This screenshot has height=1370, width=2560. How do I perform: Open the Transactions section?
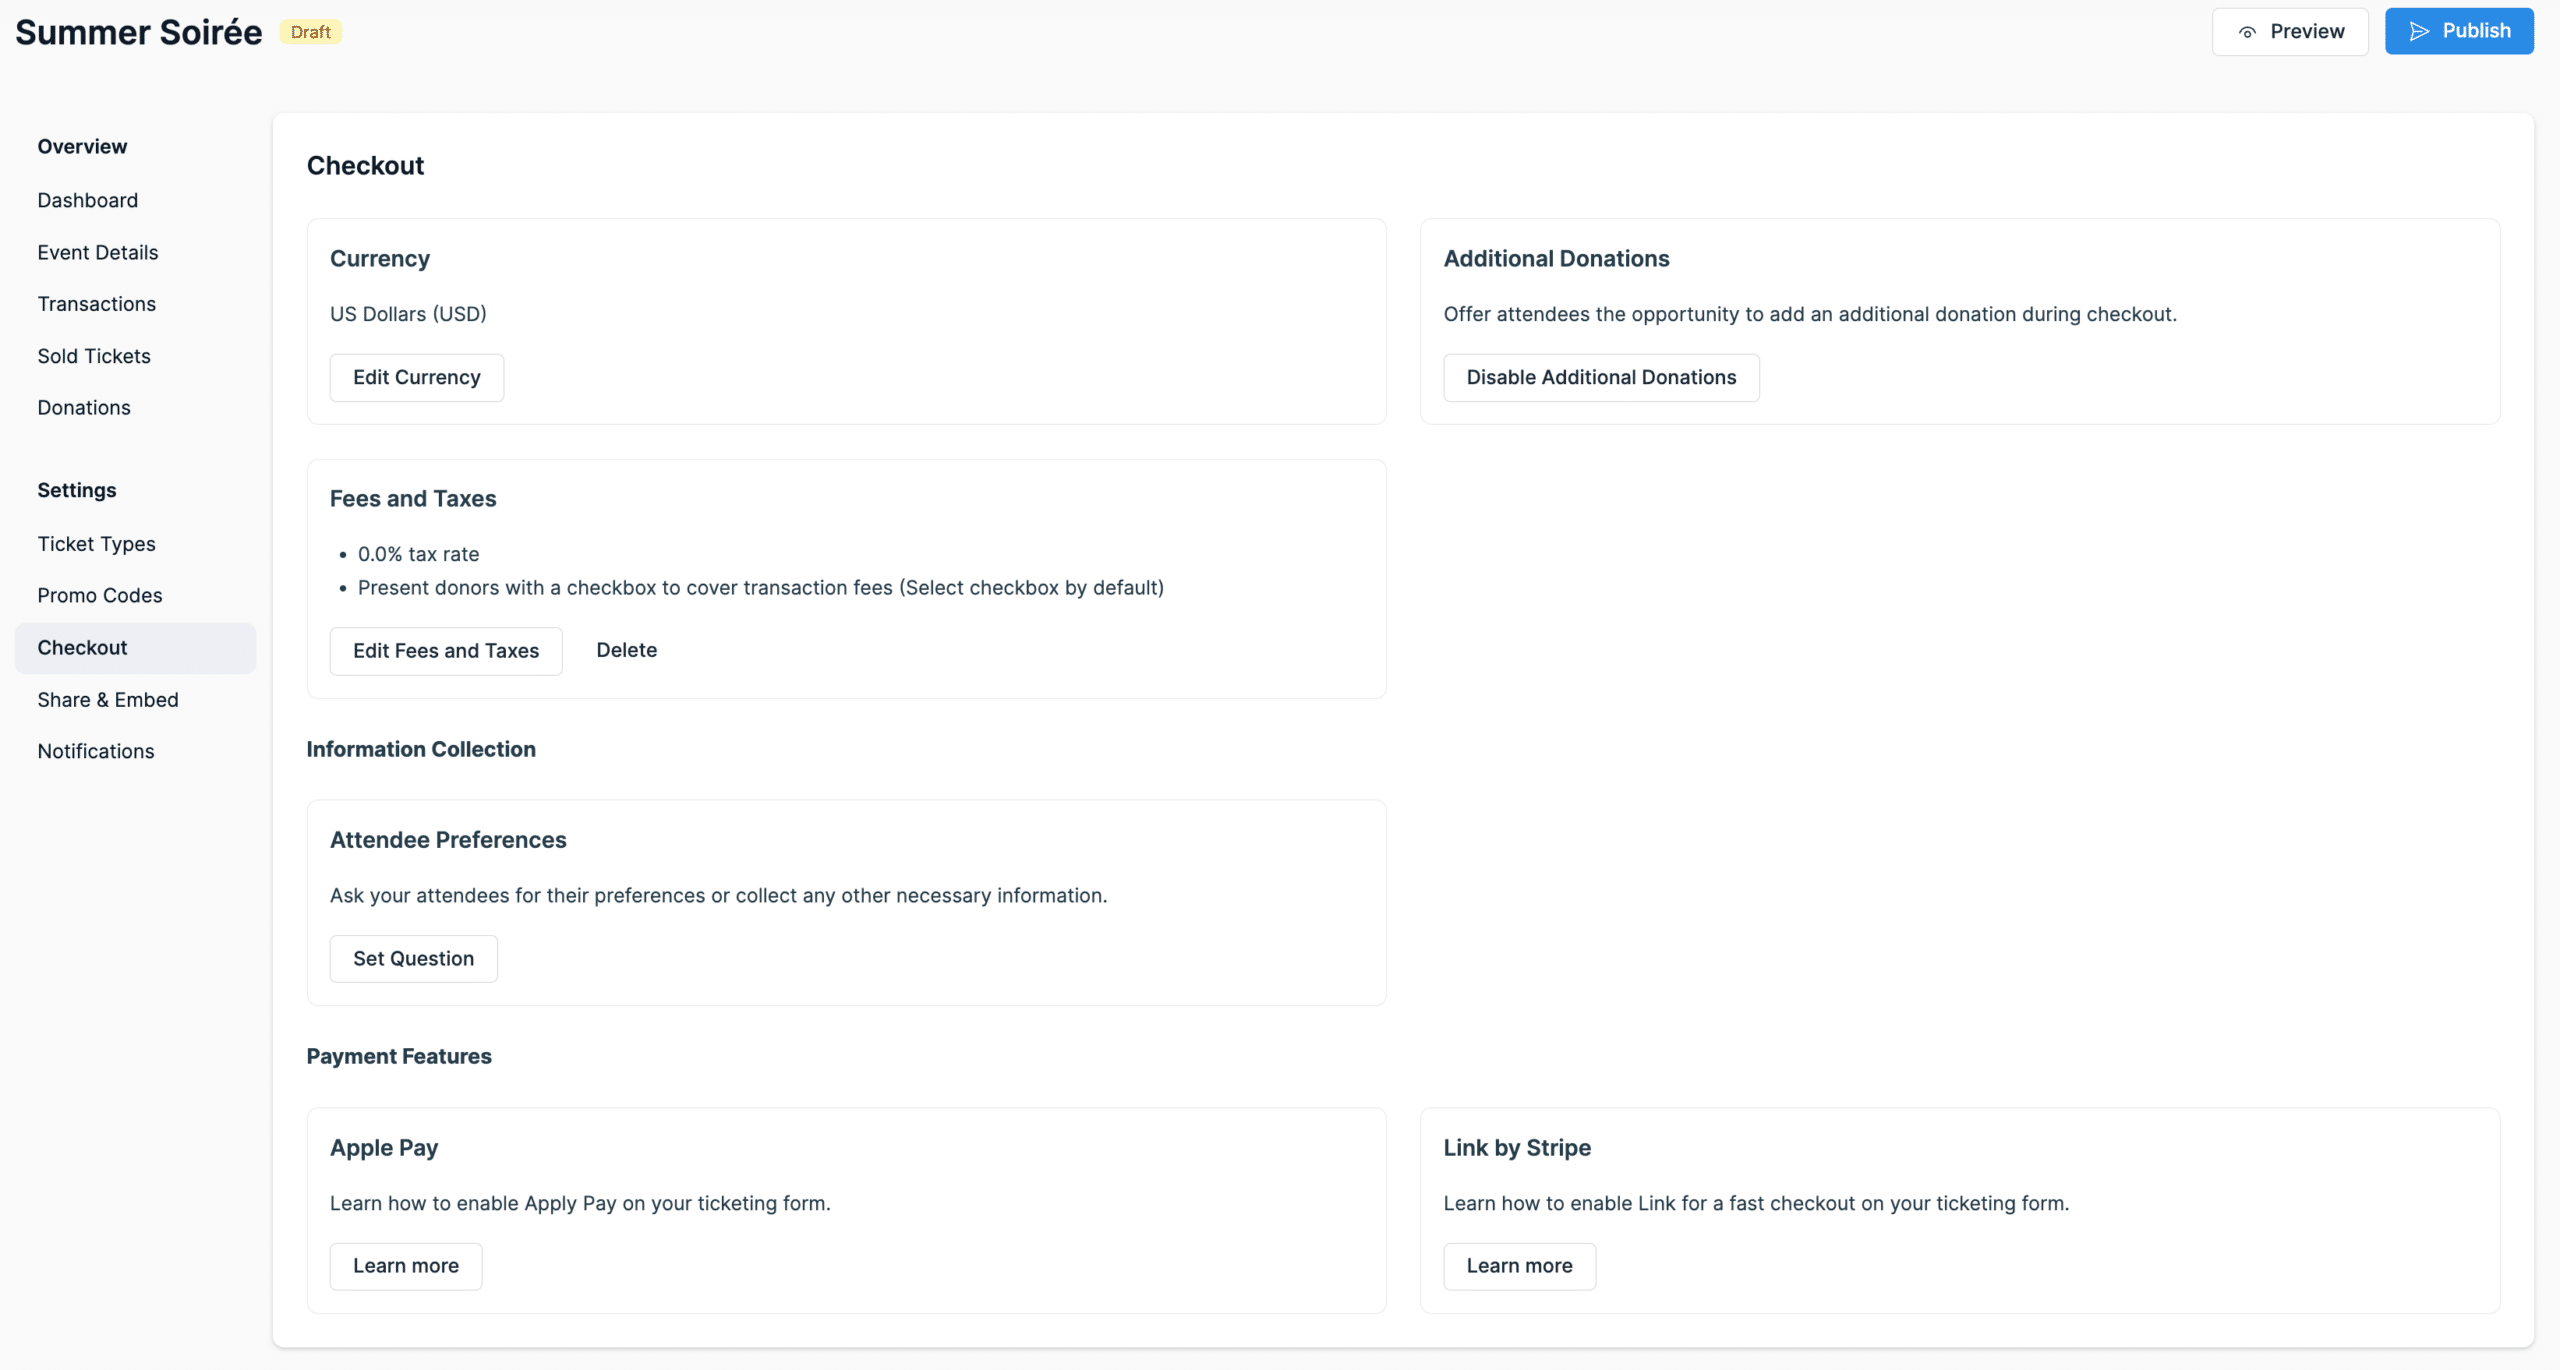coord(96,304)
